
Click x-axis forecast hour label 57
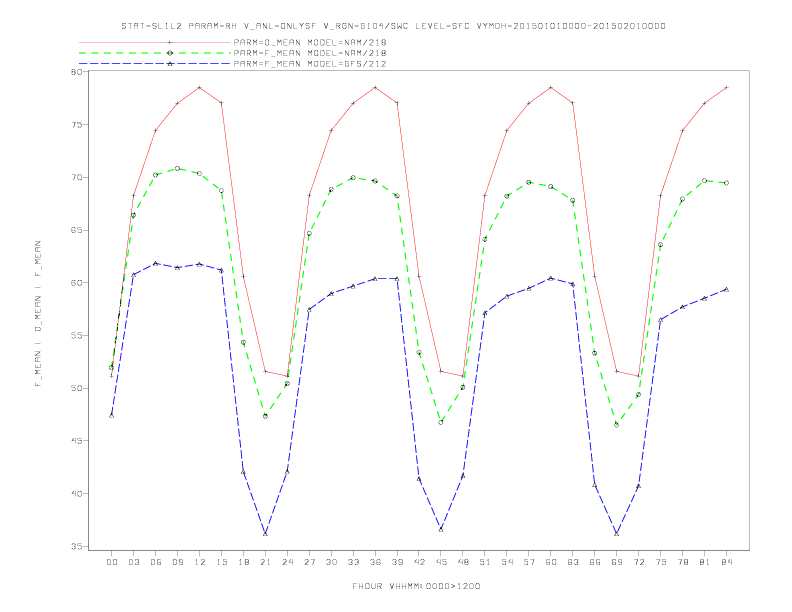pyautogui.click(x=529, y=562)
